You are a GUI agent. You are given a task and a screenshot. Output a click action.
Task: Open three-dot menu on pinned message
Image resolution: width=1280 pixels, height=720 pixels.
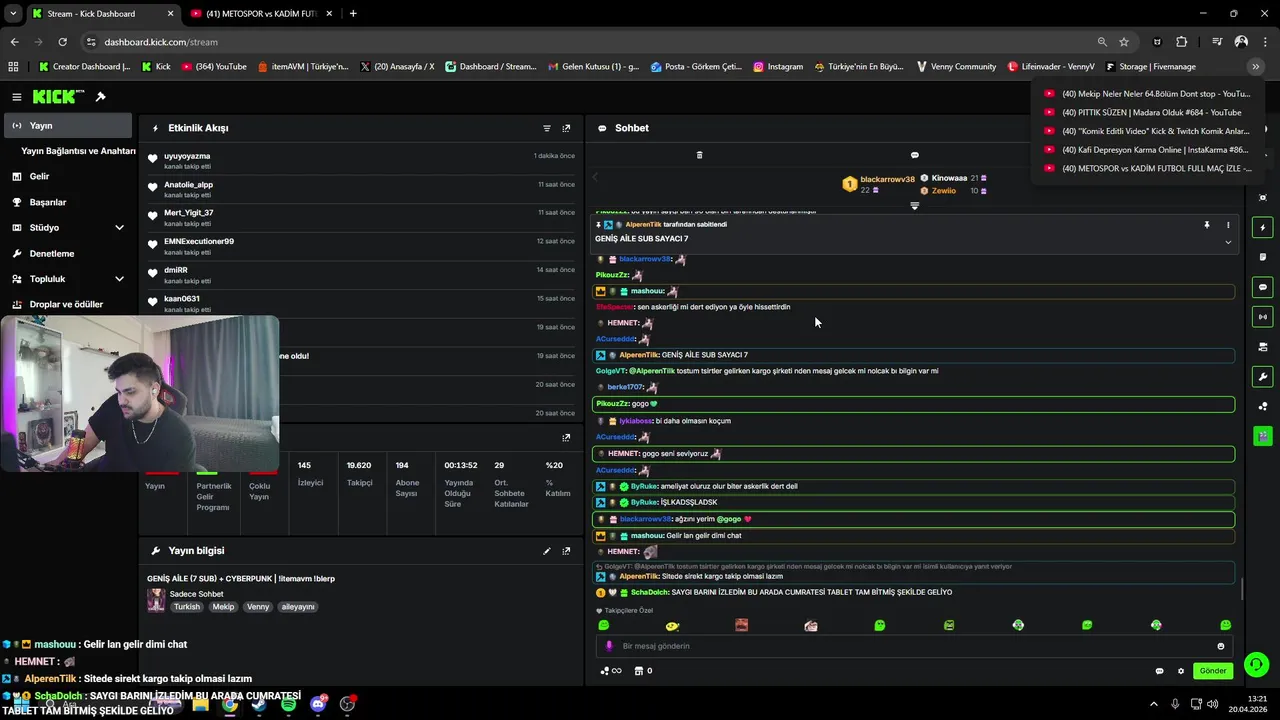pos(1228,225)
